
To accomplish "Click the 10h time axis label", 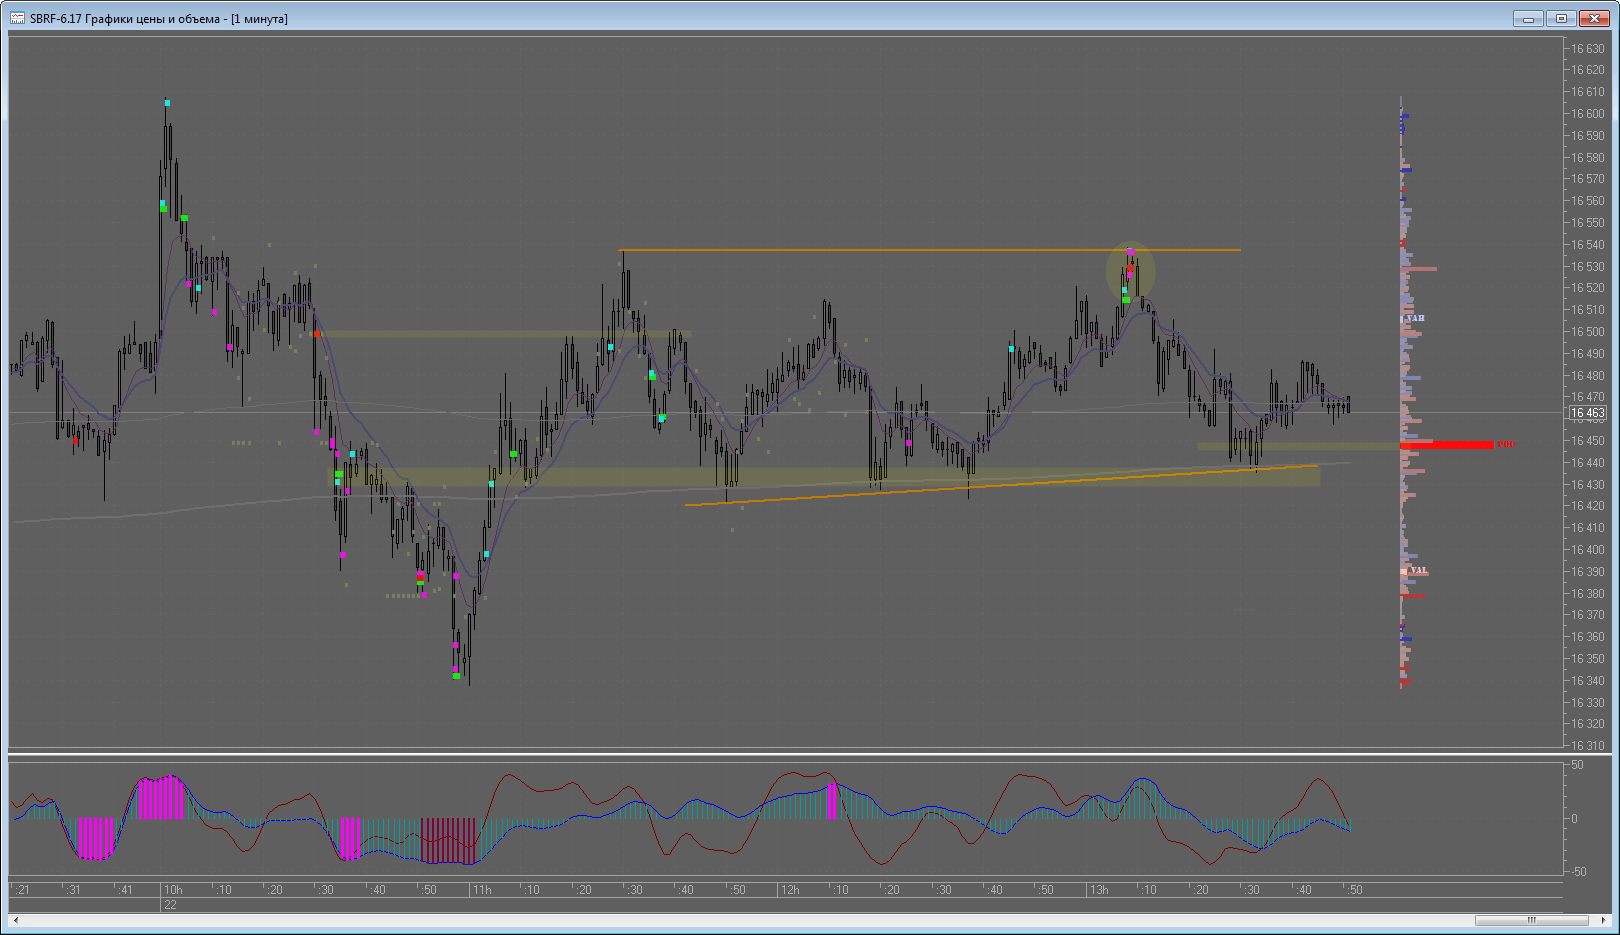I will click(x=173, y=890).
